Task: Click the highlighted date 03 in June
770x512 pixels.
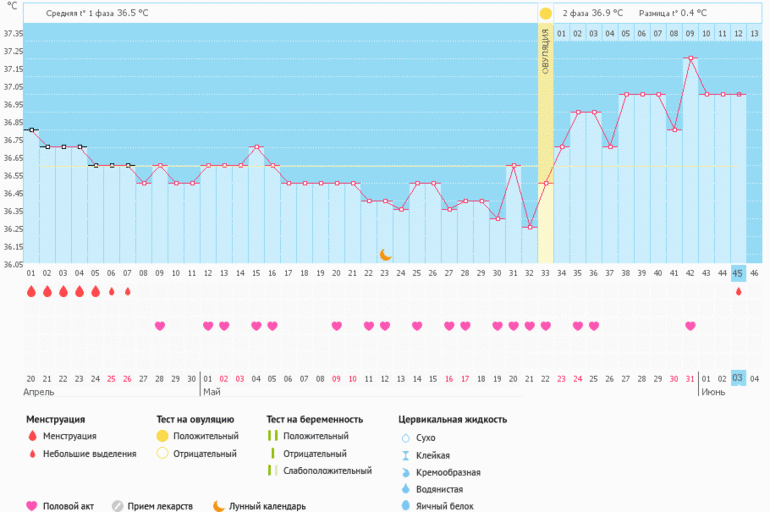Action: click(x=738, y=378)
